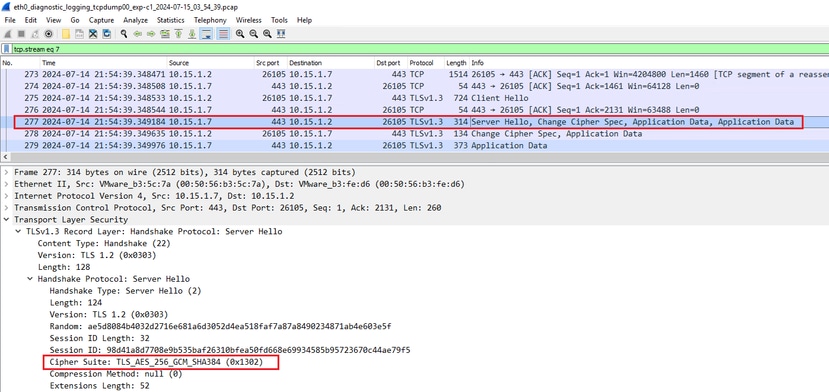Select the Compression Method: null (0) line
Viewport: 829px width, 392px height.
tap(116, 374)
